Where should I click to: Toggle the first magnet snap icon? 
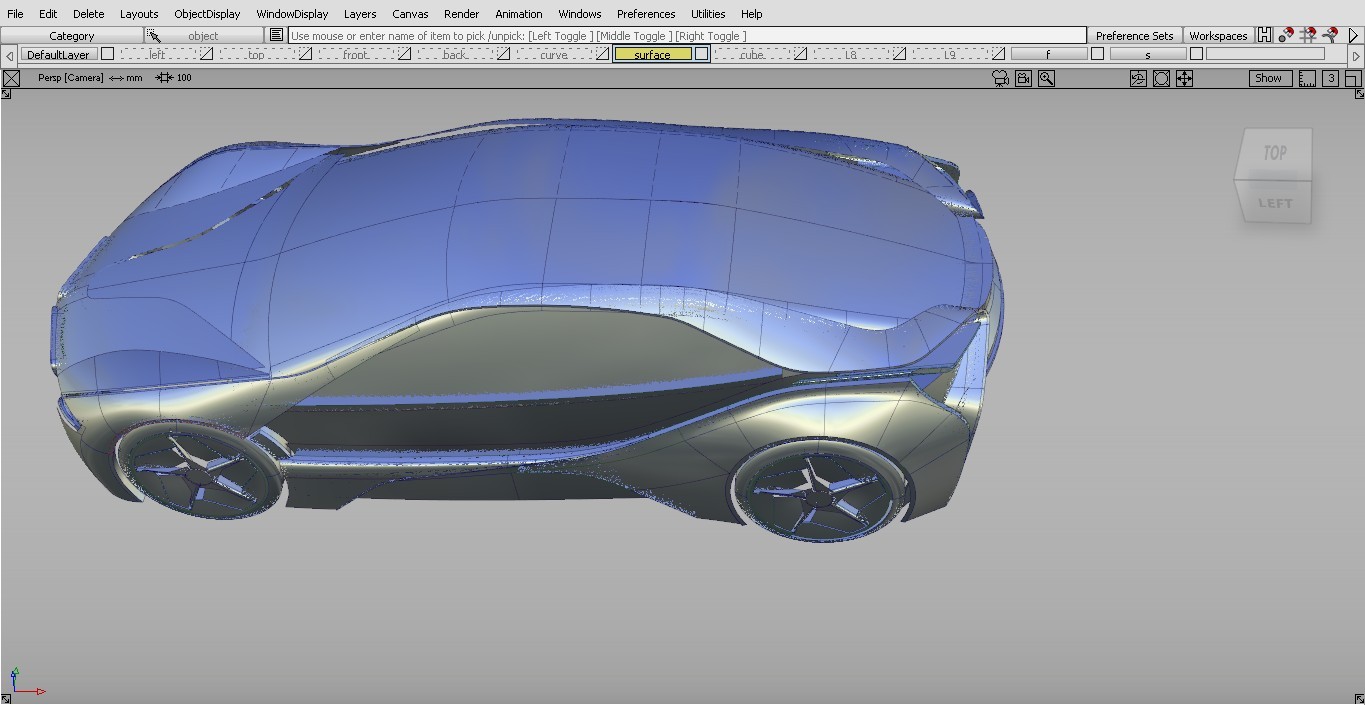(1286, 35)
